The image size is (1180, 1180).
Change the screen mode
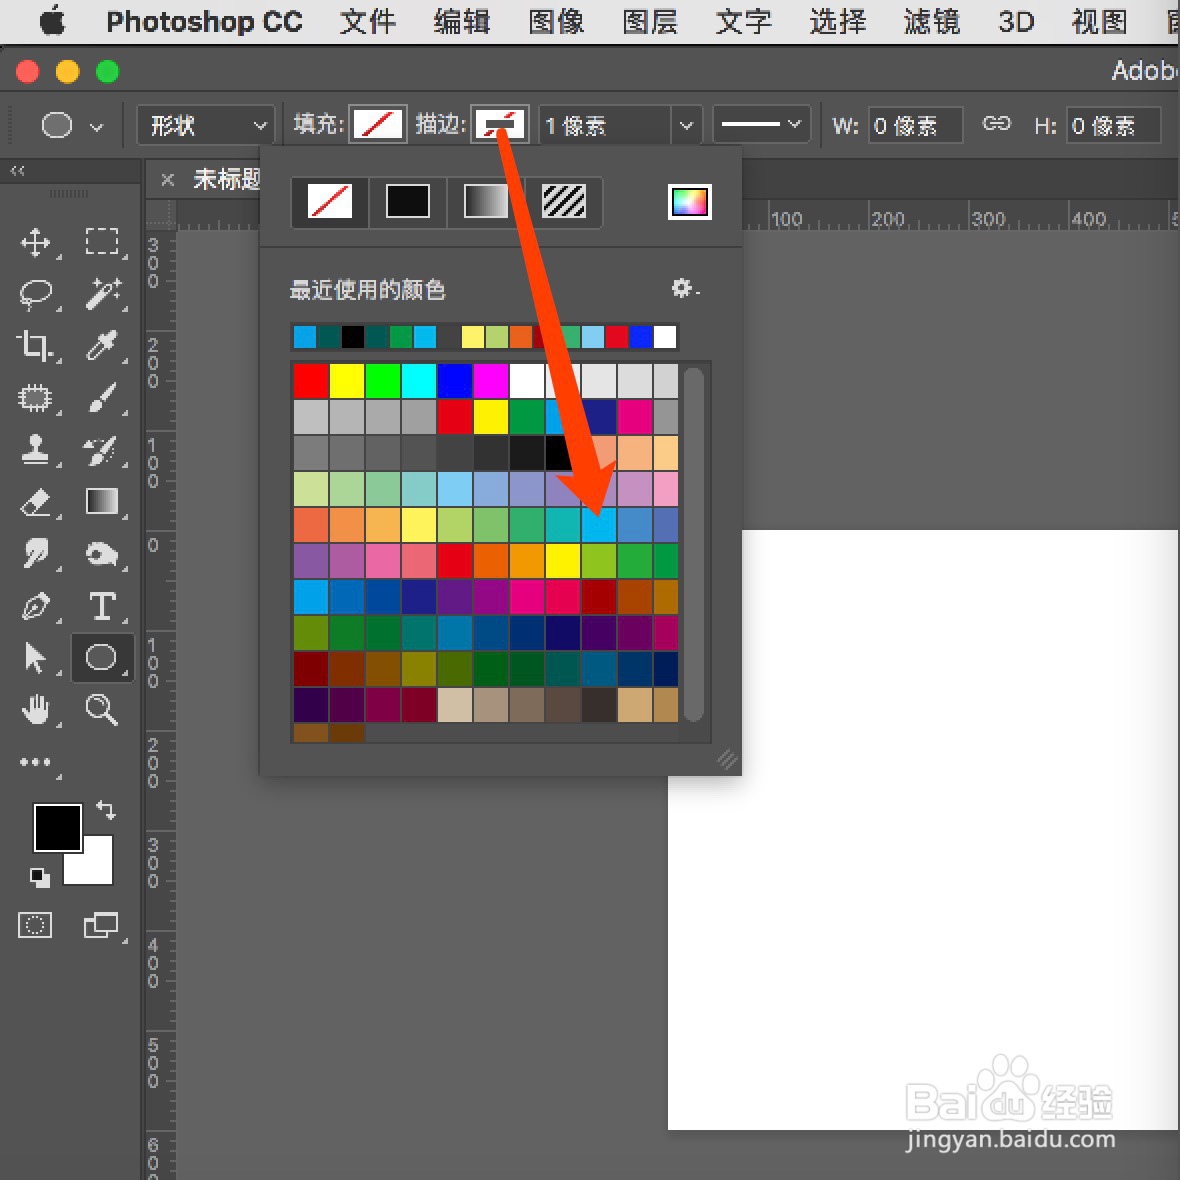point(100,925)
